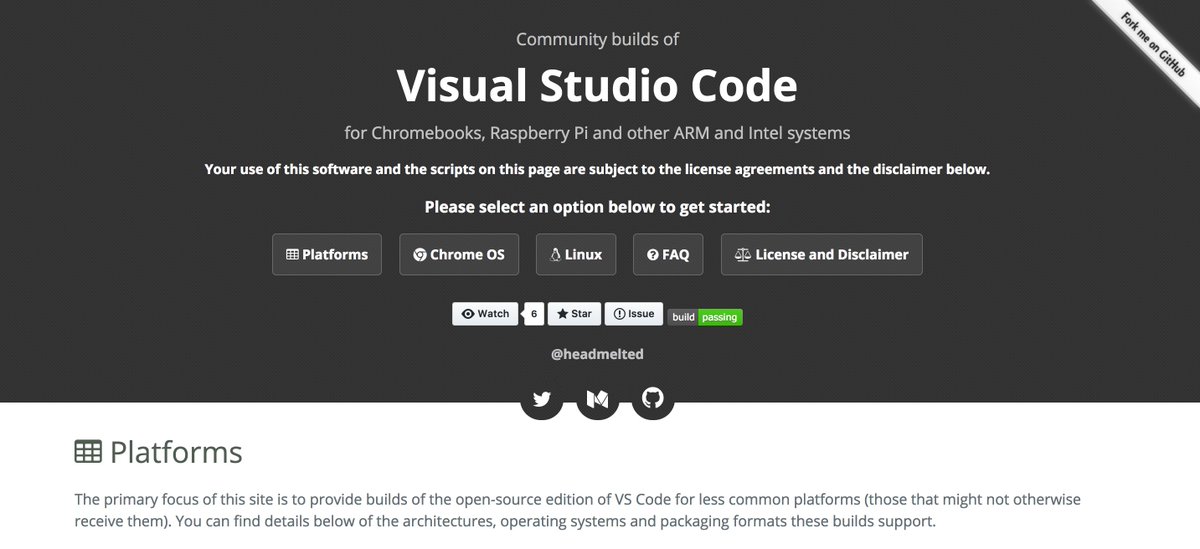Open the Medium round icon
Viewport: 1200px width, 549px height.
pos(598,399)
